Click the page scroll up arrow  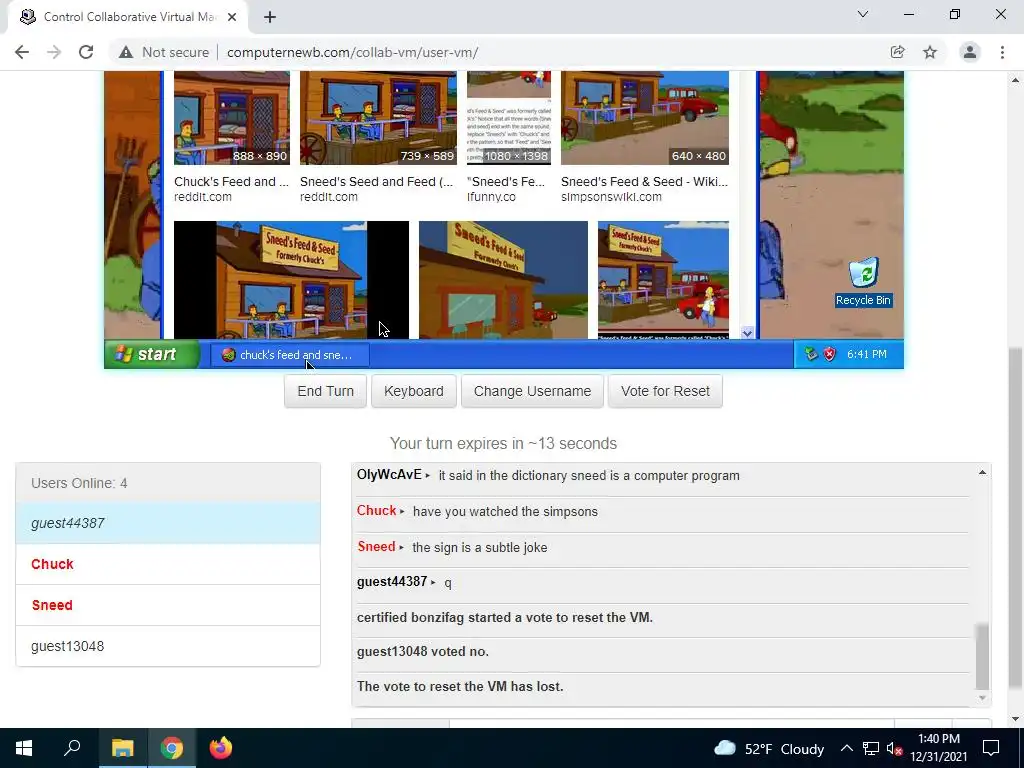[x=1016, y=80]
